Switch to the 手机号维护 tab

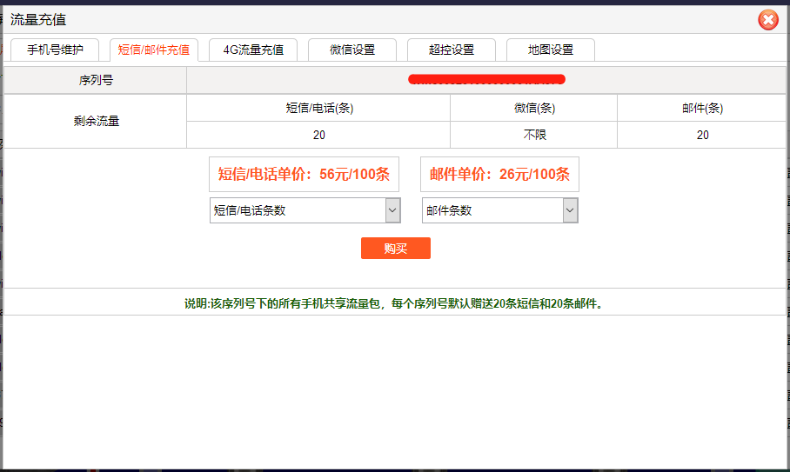click(55, 50)
